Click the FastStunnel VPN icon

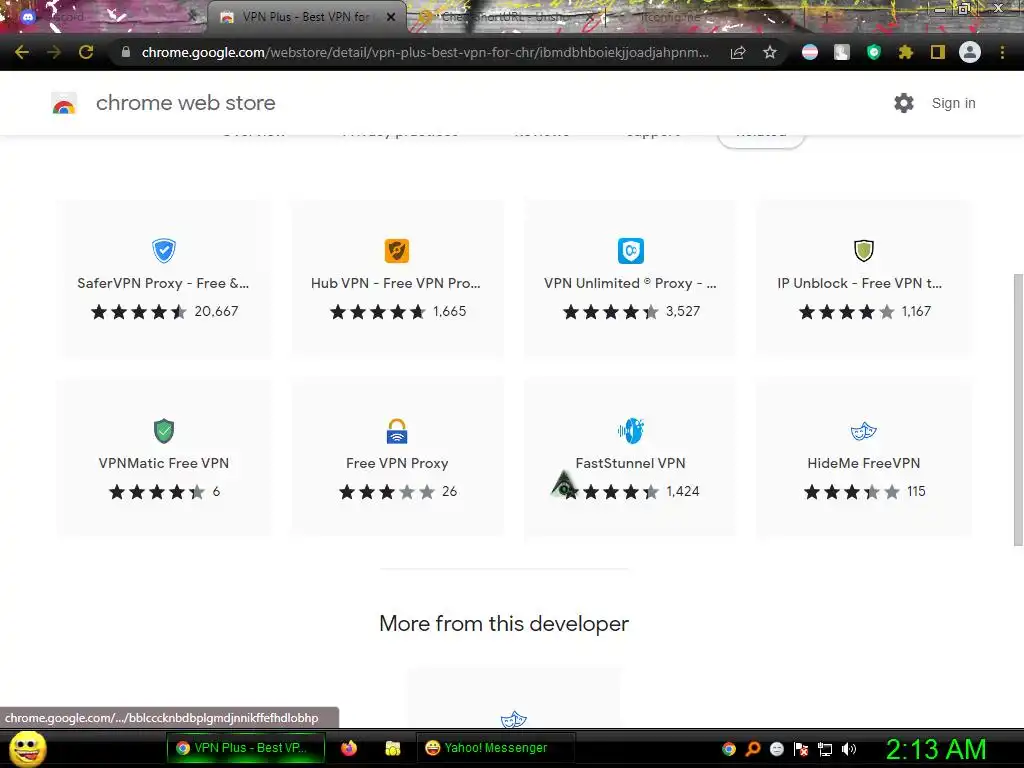(x=631, y=430)
